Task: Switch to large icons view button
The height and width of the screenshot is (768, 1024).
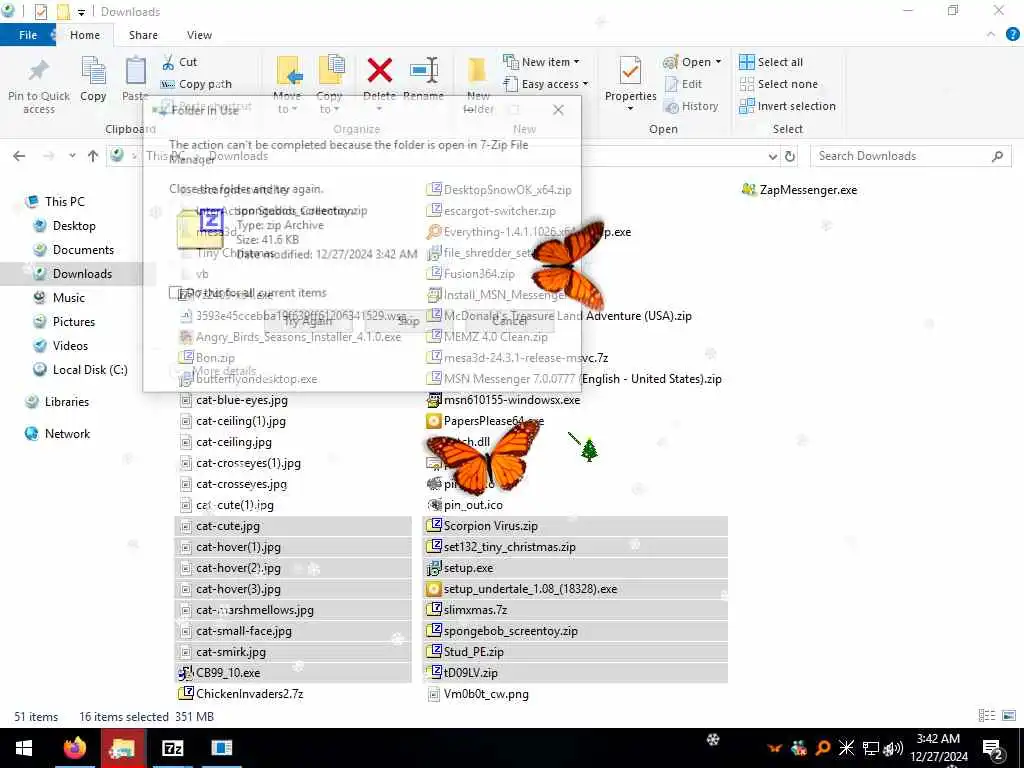Action: (1009, 716)
